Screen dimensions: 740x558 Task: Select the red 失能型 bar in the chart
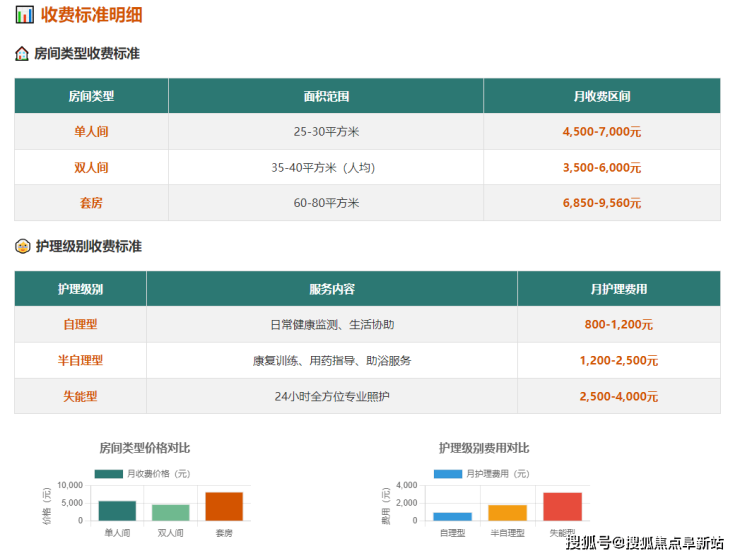562,506
